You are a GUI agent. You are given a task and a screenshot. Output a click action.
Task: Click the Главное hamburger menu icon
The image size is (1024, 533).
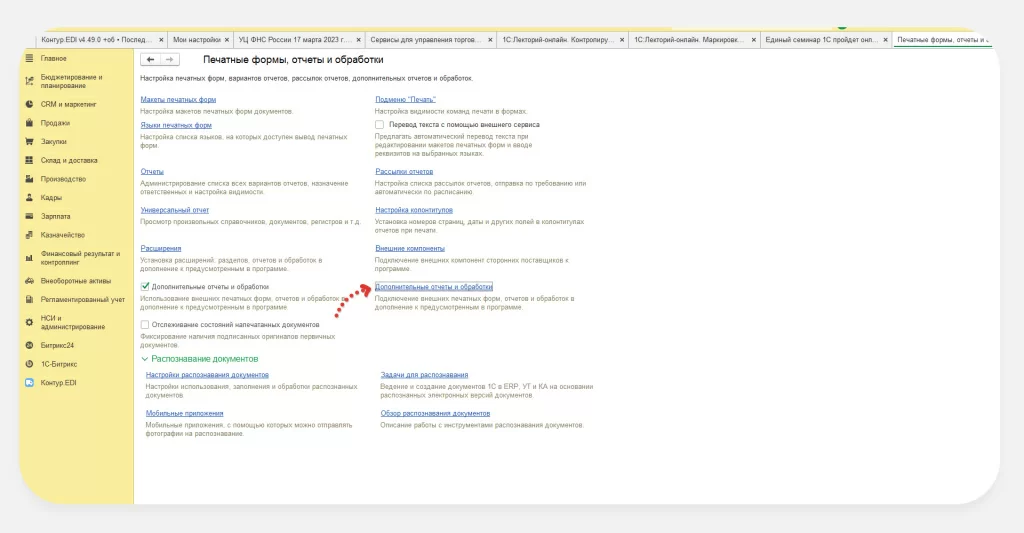[x=30, y=59]
